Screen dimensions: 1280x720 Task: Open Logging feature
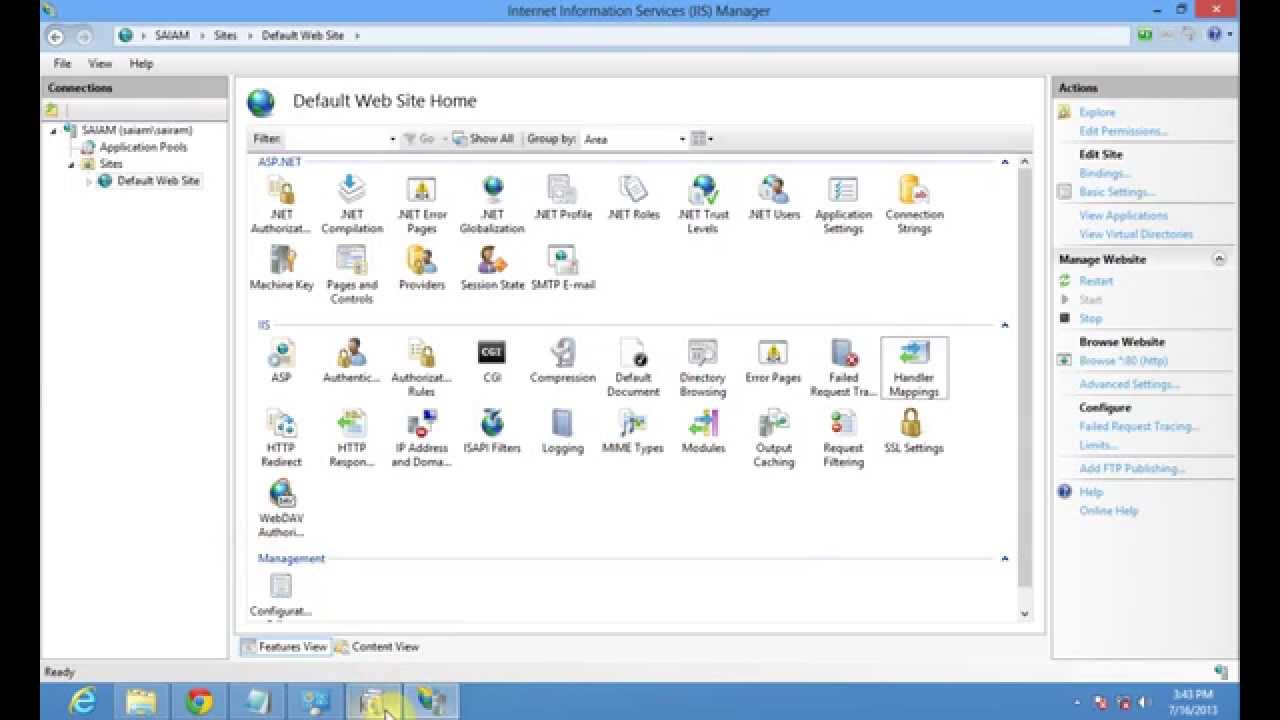click(x=562, y=430)
